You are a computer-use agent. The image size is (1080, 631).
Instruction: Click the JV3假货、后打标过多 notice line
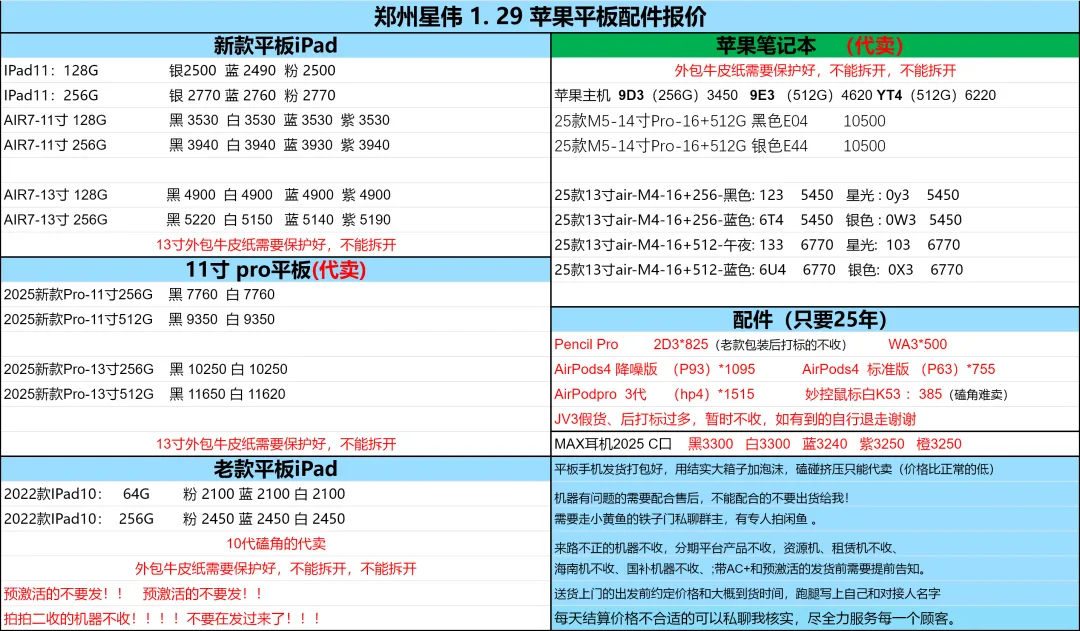[x=735, y=419]
